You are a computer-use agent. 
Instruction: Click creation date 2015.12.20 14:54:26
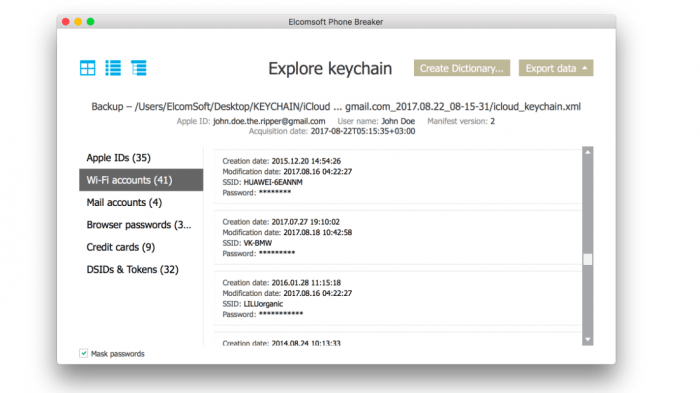pyautogui.click(x=306, y=161)
